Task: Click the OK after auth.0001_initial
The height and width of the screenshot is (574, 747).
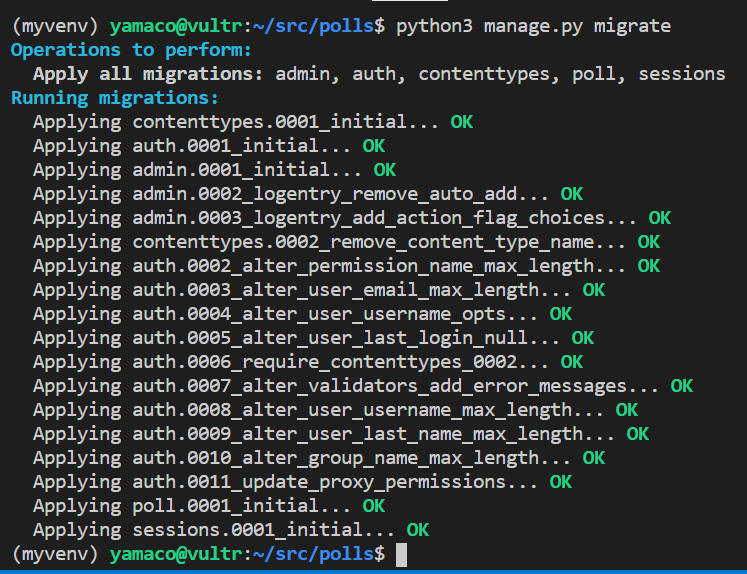Action: (x=374, y=146)
